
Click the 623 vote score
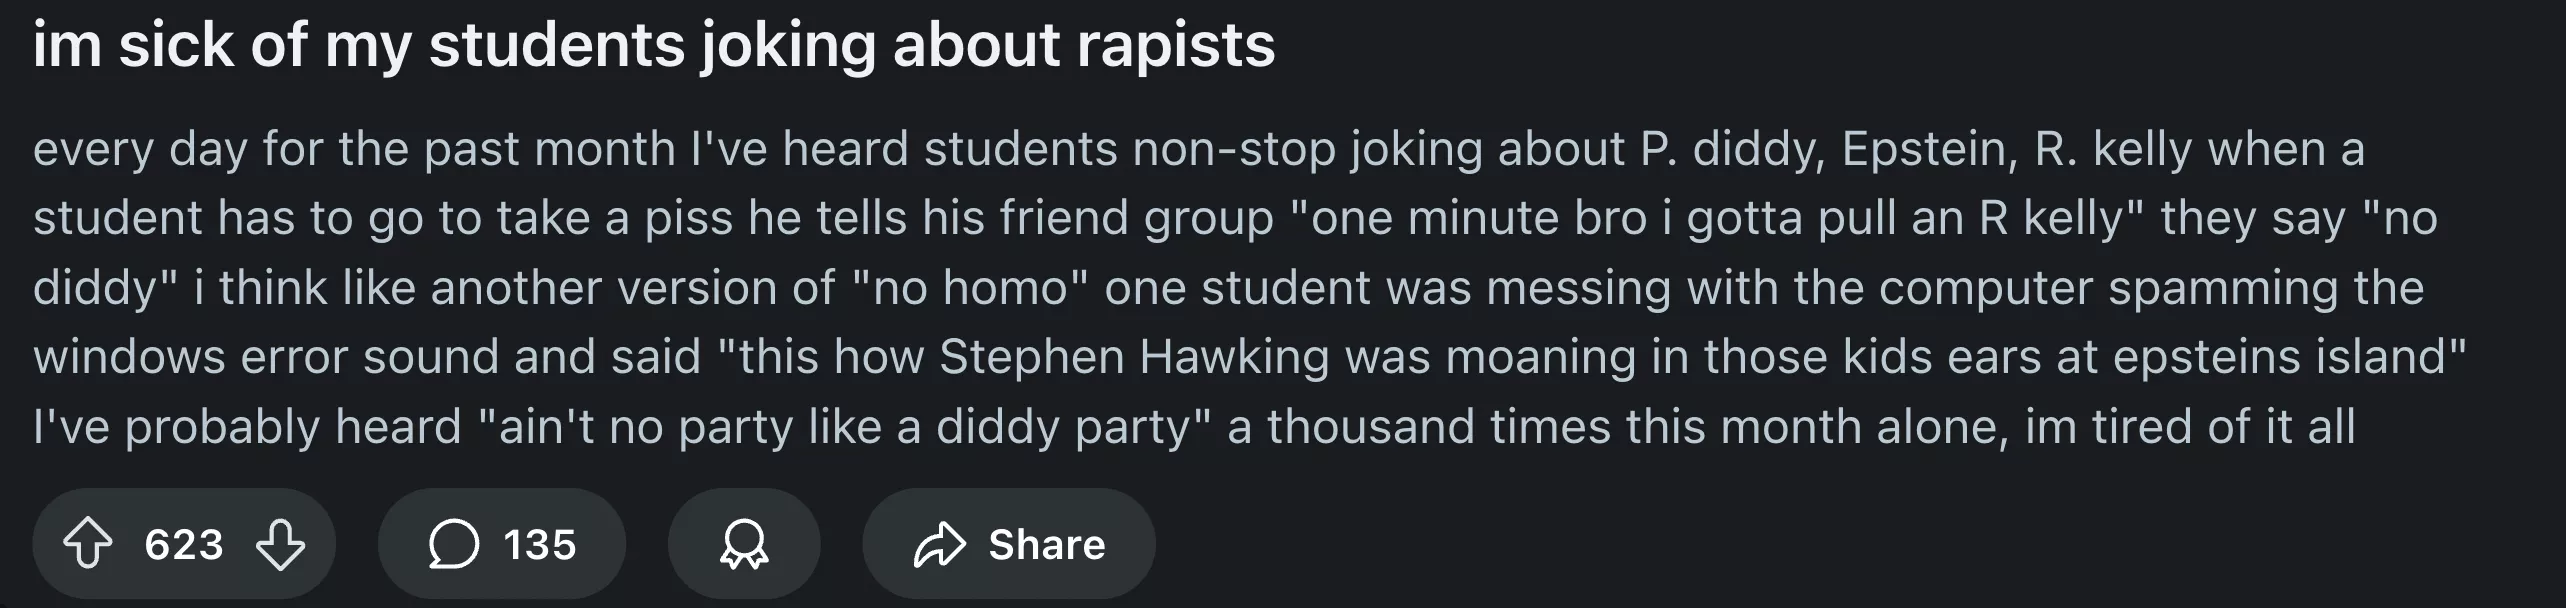pyautogui.click(x=184, y=545)
